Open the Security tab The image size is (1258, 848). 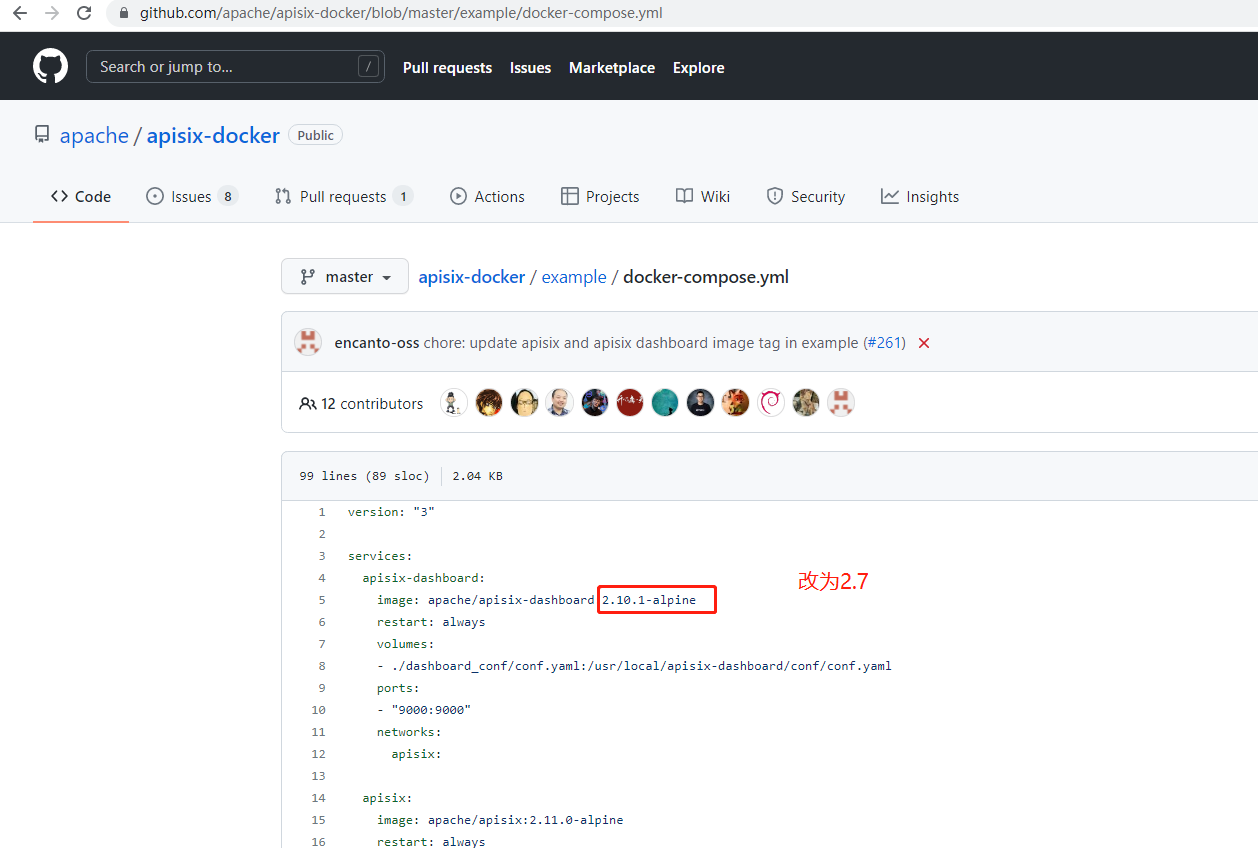point(806,196)
